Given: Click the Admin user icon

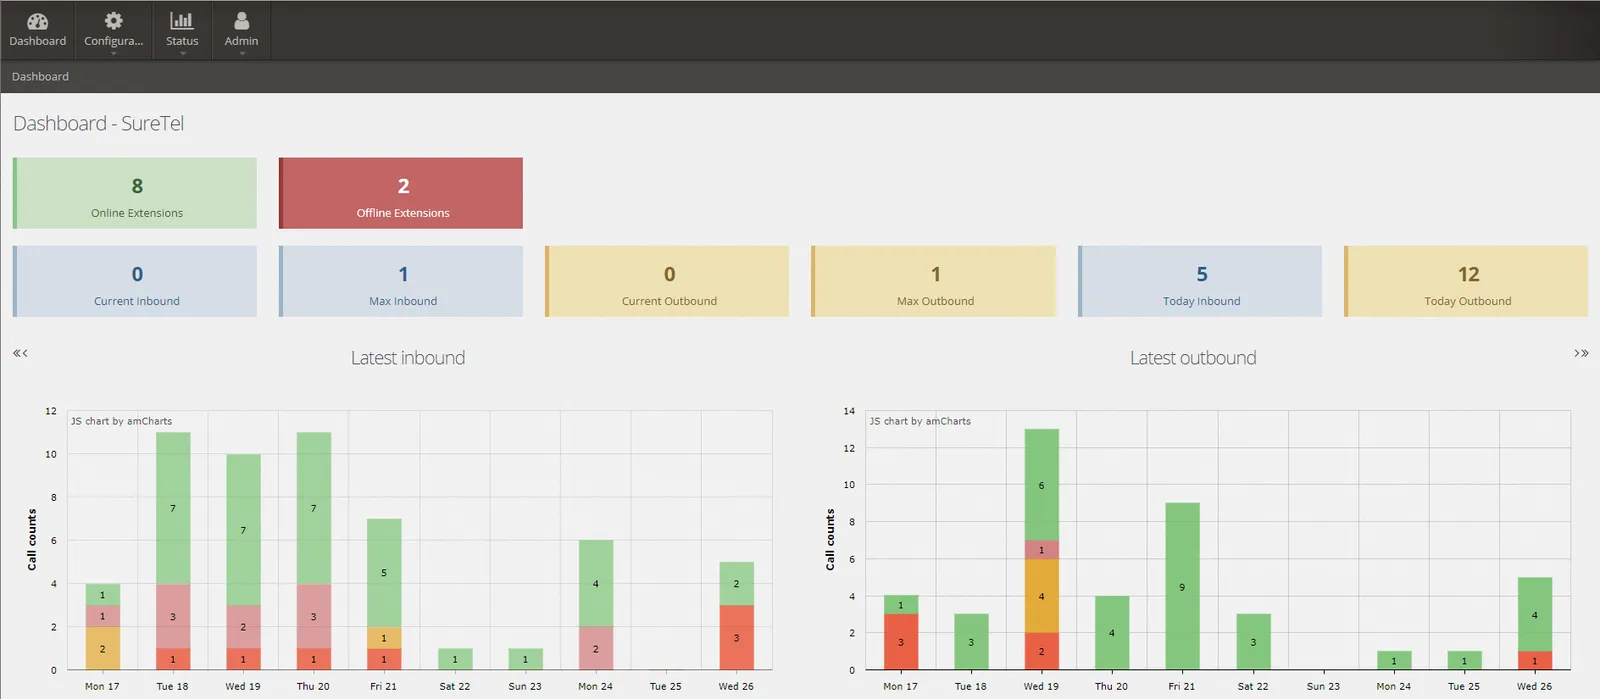Looking at the screenshot, I should 241,21.
